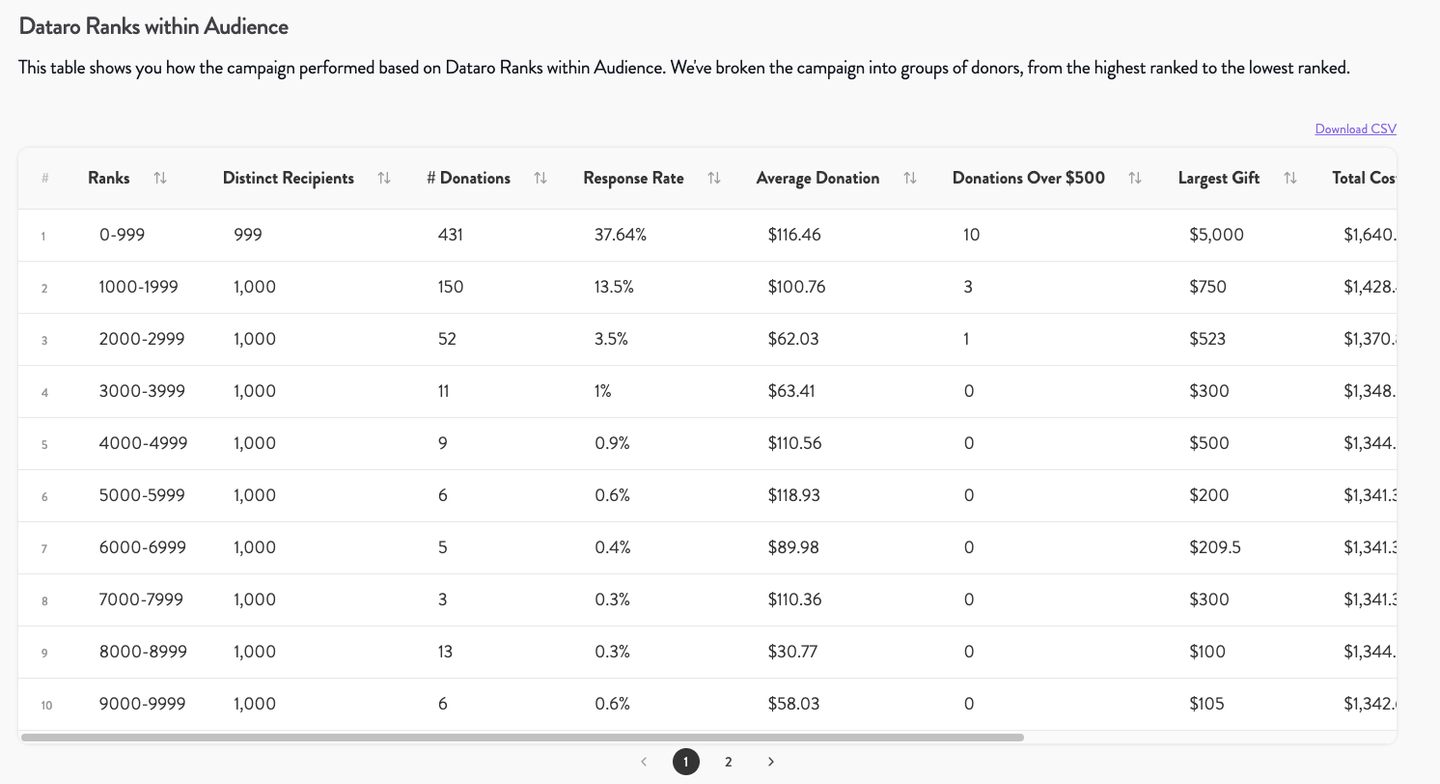Sort by Average Donation sort icon
Viewport: 1440px width, 784px height.
coord(910,178)
